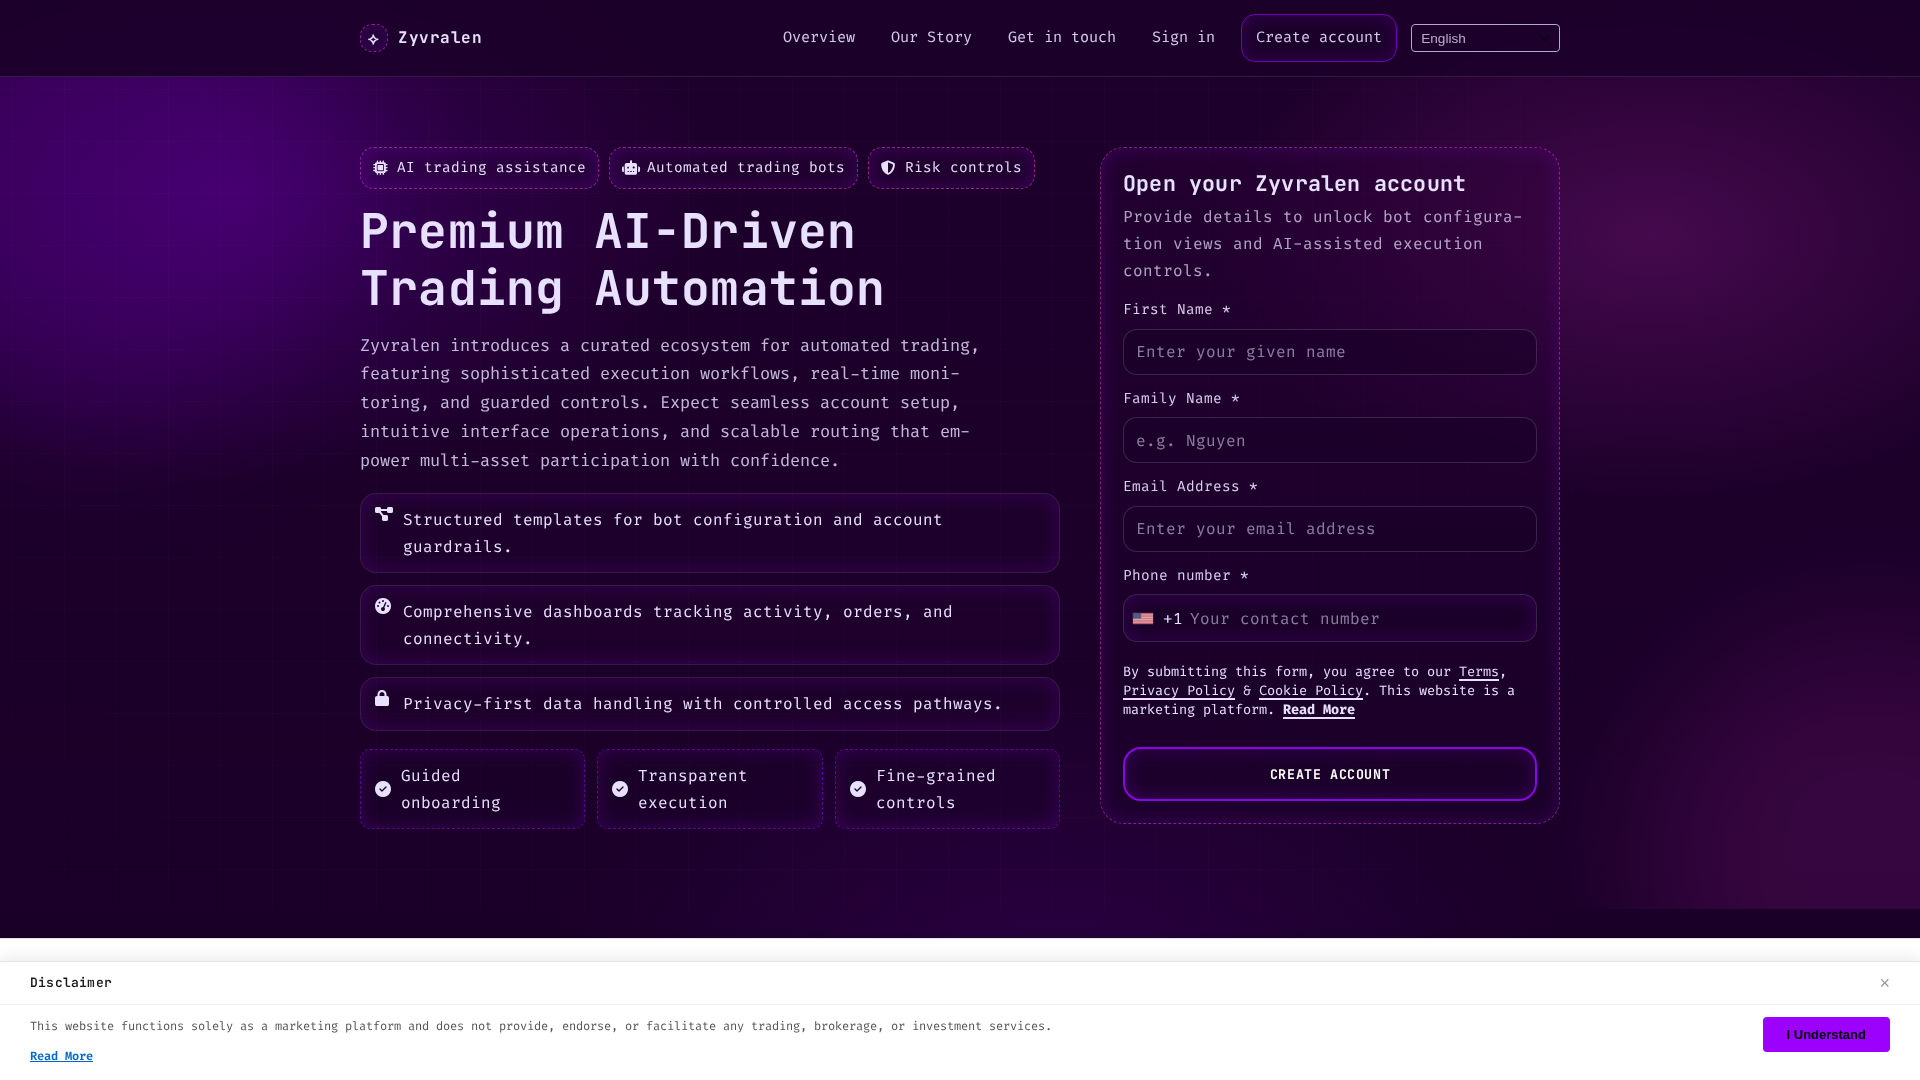Click the Automated trading bots tag
This screenshot has width=1920, height=1080.
(x=733, y=168)
